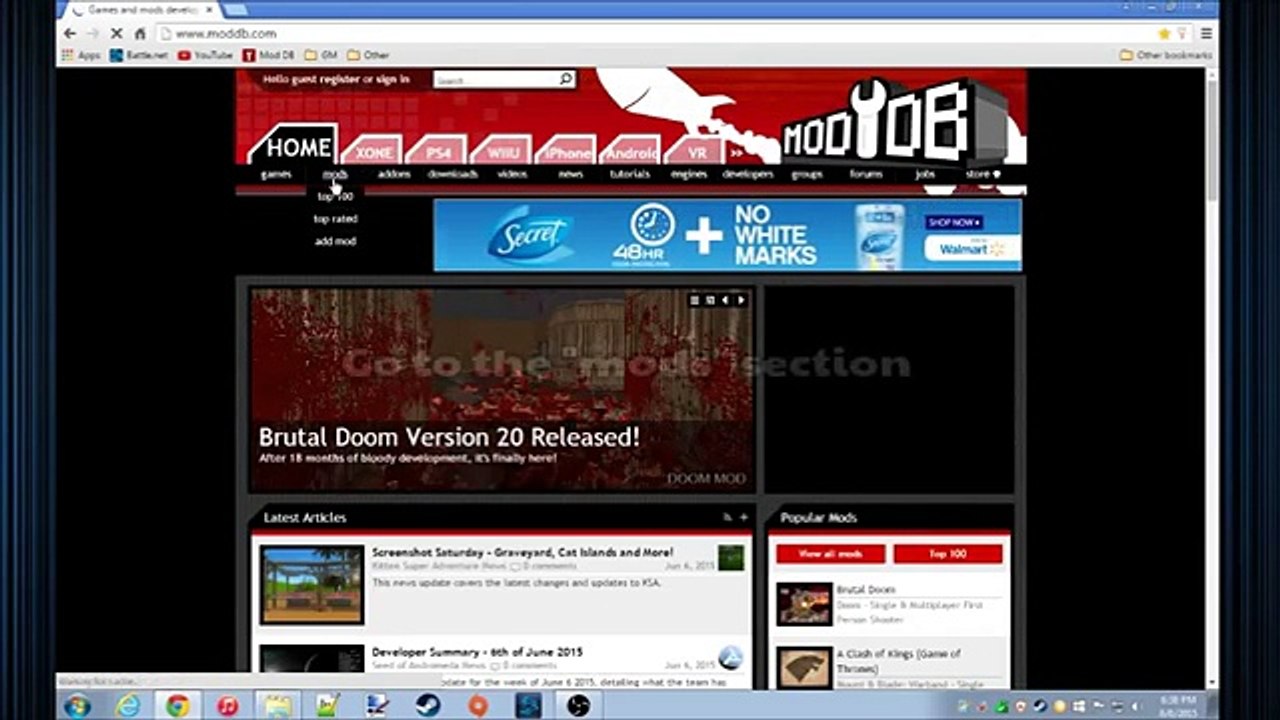Select the VR platform tab
The width and height of the screenshot is (1280, 720).
coord(696,152)
